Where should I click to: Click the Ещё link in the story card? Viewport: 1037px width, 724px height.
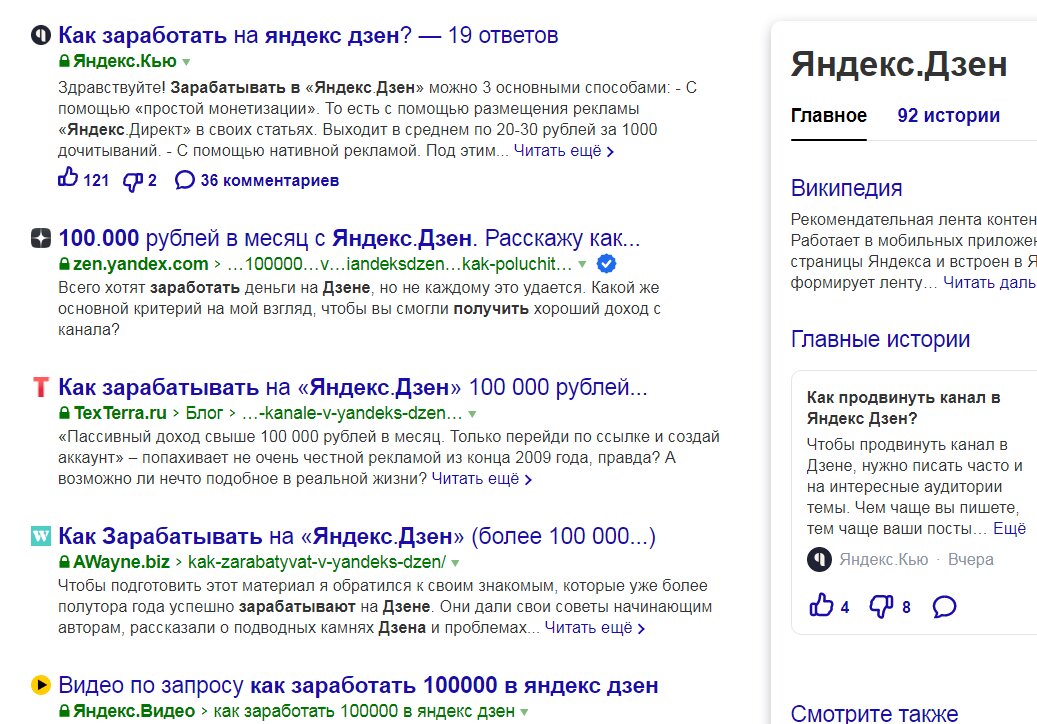click(1010, 529)
